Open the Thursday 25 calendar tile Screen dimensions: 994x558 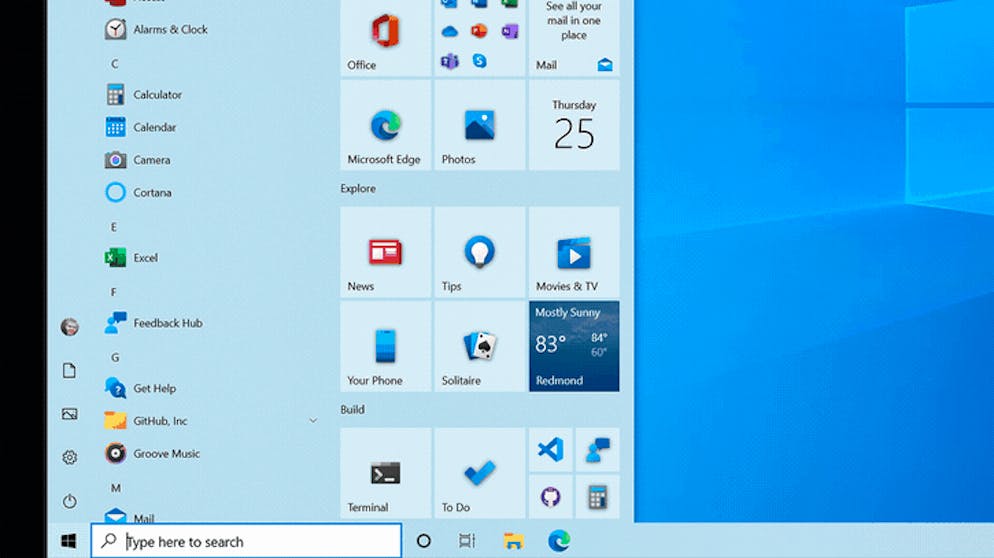(574, 125)
